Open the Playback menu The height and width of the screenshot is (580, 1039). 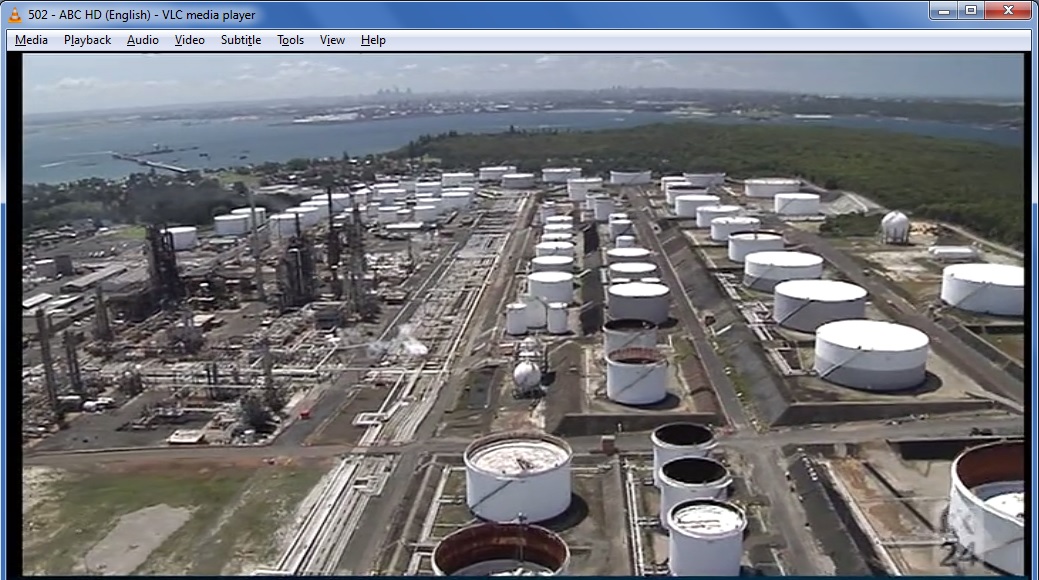87,40
